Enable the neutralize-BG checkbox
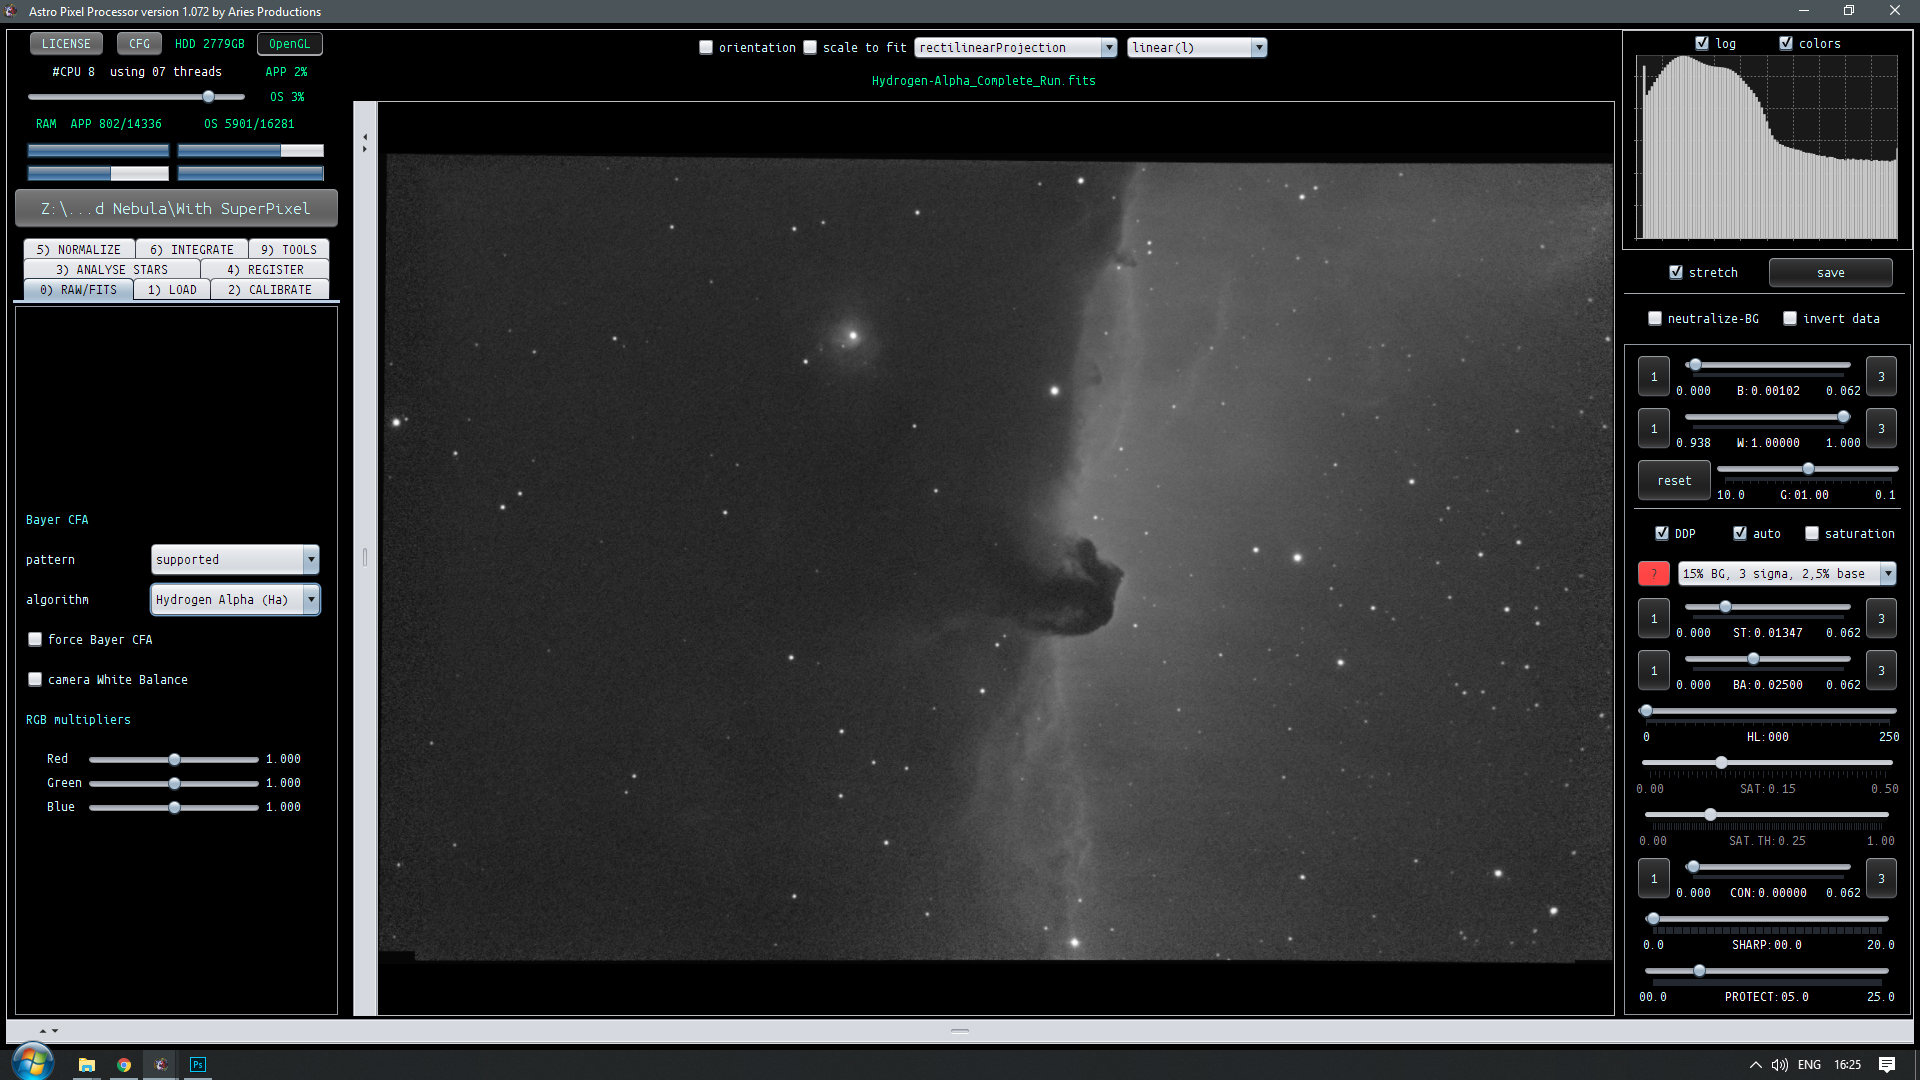1920x1080 pixels. point(1655,319)
